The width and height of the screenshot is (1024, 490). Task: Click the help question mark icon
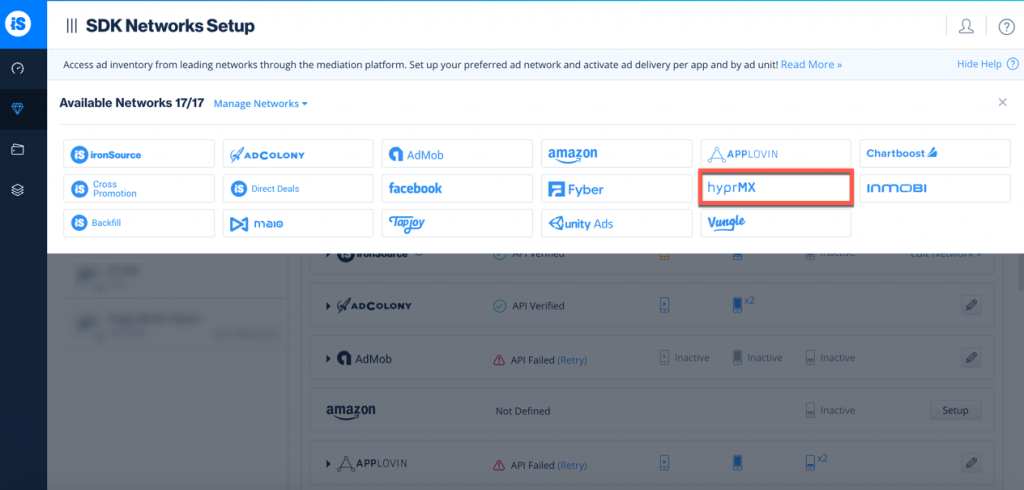point(1005,26)
